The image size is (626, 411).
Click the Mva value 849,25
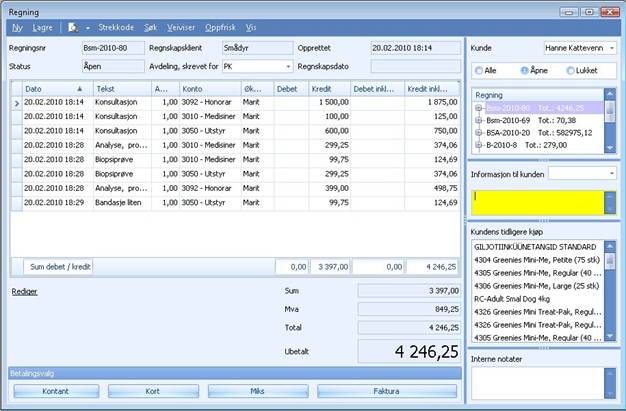(409, 309)
